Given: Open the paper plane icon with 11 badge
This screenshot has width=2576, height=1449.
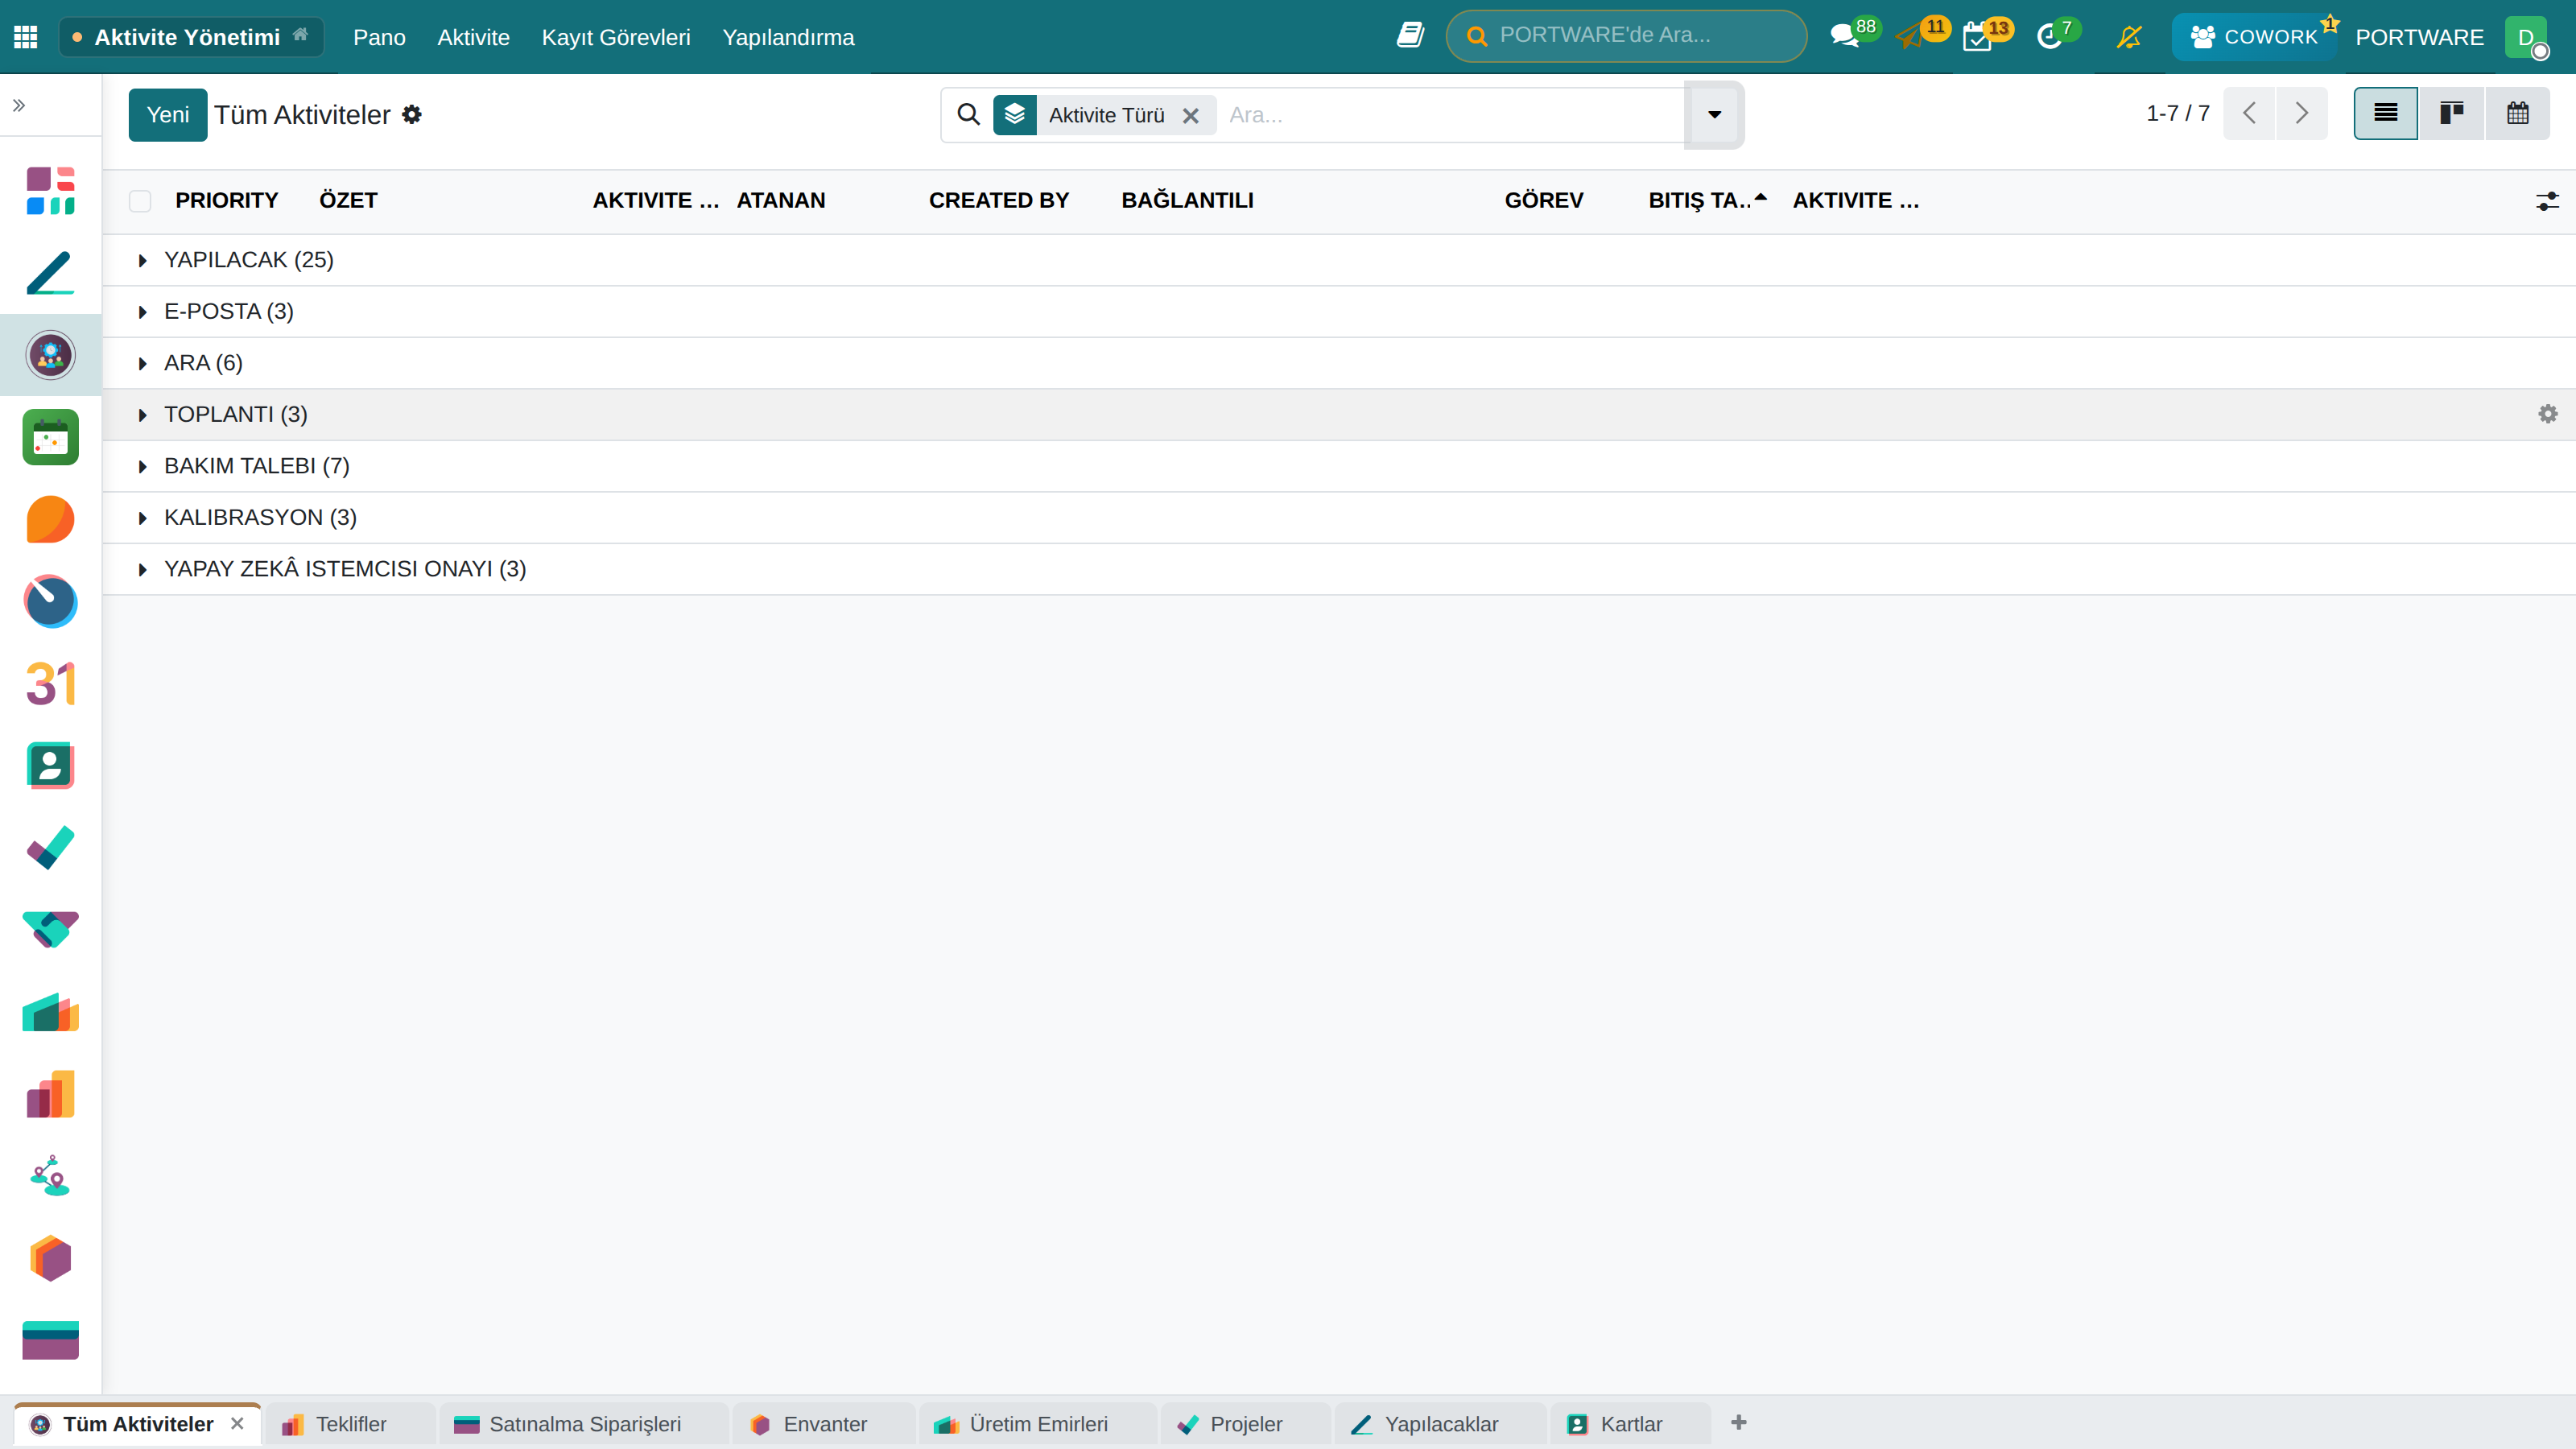Looking at the screenshot, I should [1909, 37].
